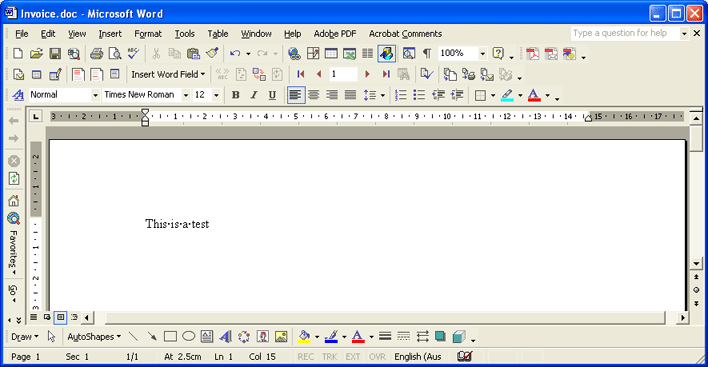Screen dimensions: 708x367
Task: Cut selection with the scissors icon
Action: click(x=156, y=54)
